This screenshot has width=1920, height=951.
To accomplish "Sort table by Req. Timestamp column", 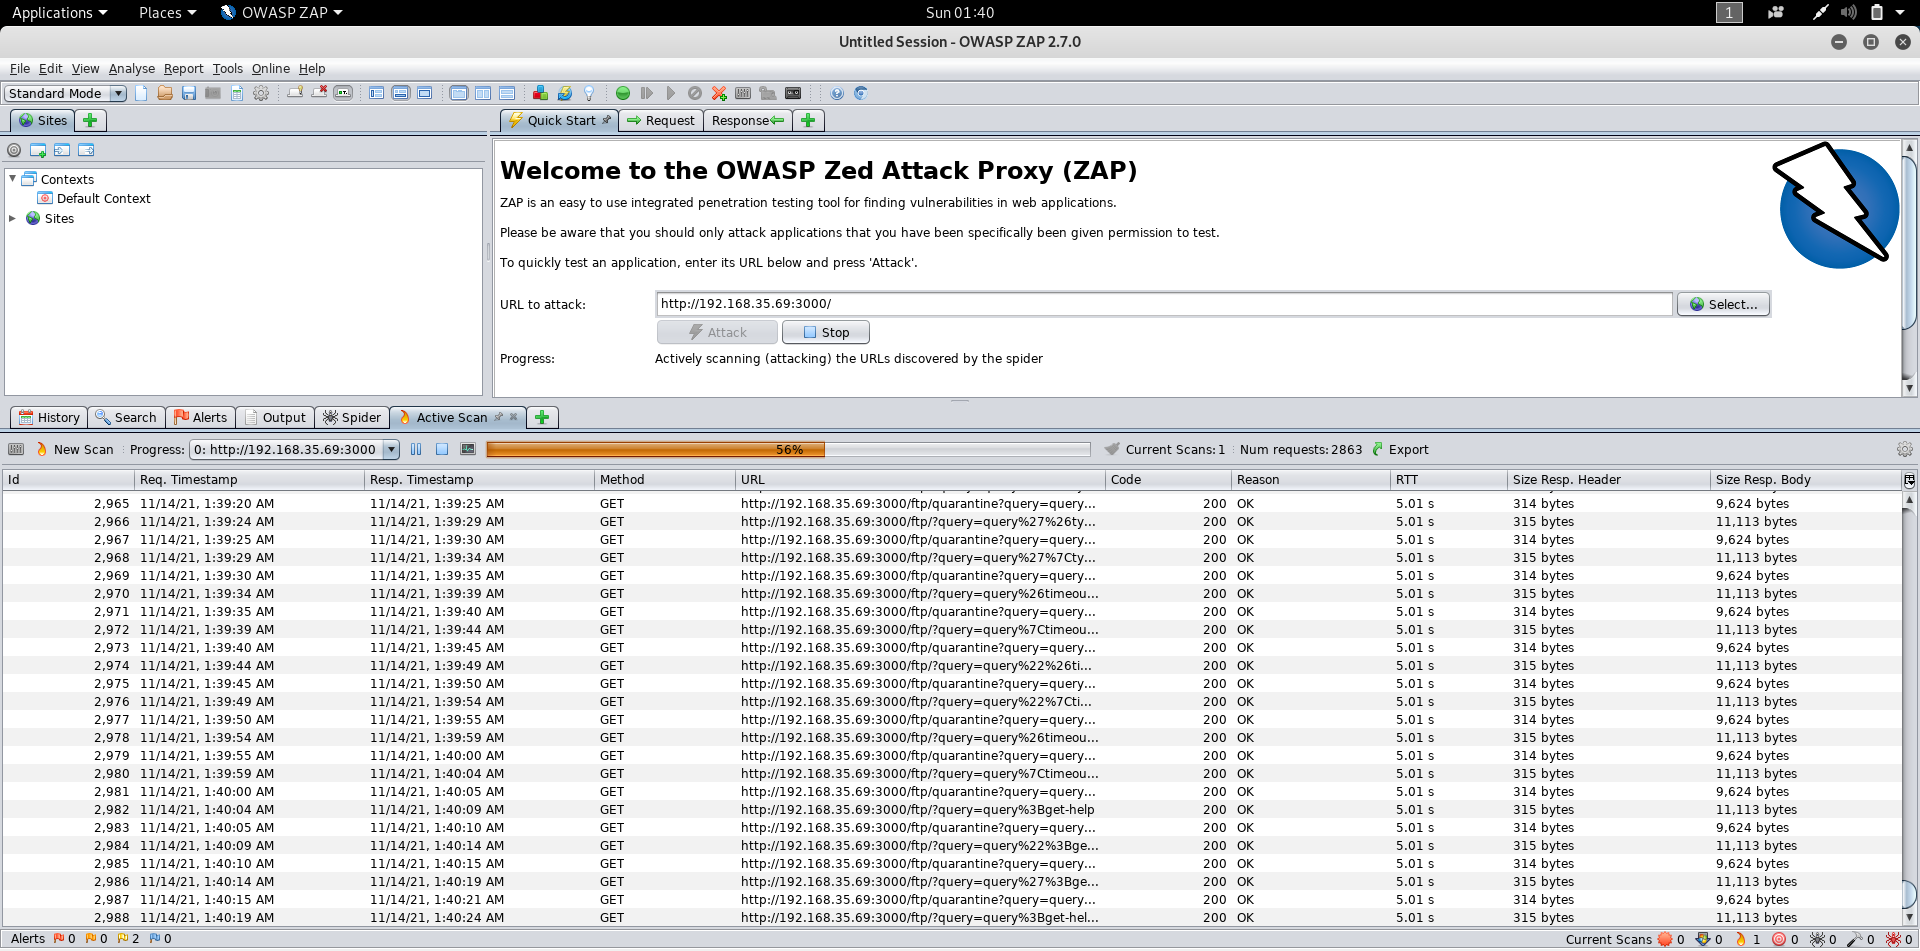I will 248,480.
